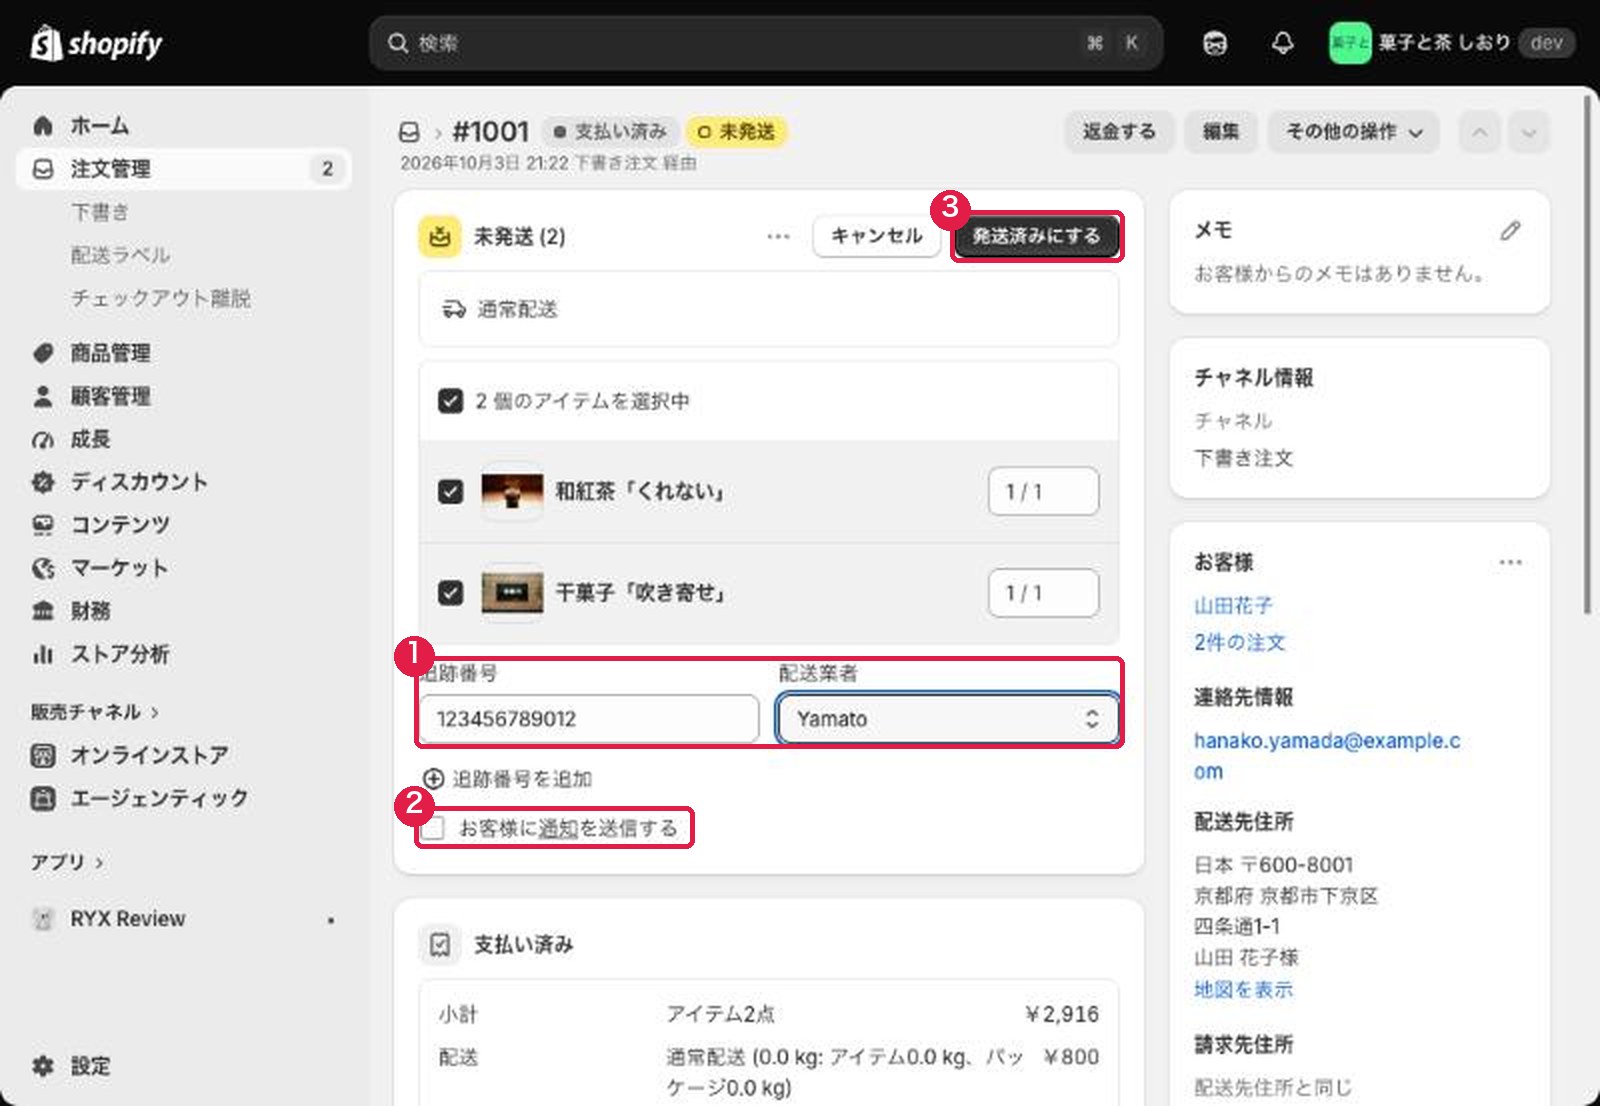The width and height of the screenshot is (1600, 1106).
Task: Uncheck the 和紅茶「くれない」 item checkbox
Action: pyautogui.click(x=451, y=492)
